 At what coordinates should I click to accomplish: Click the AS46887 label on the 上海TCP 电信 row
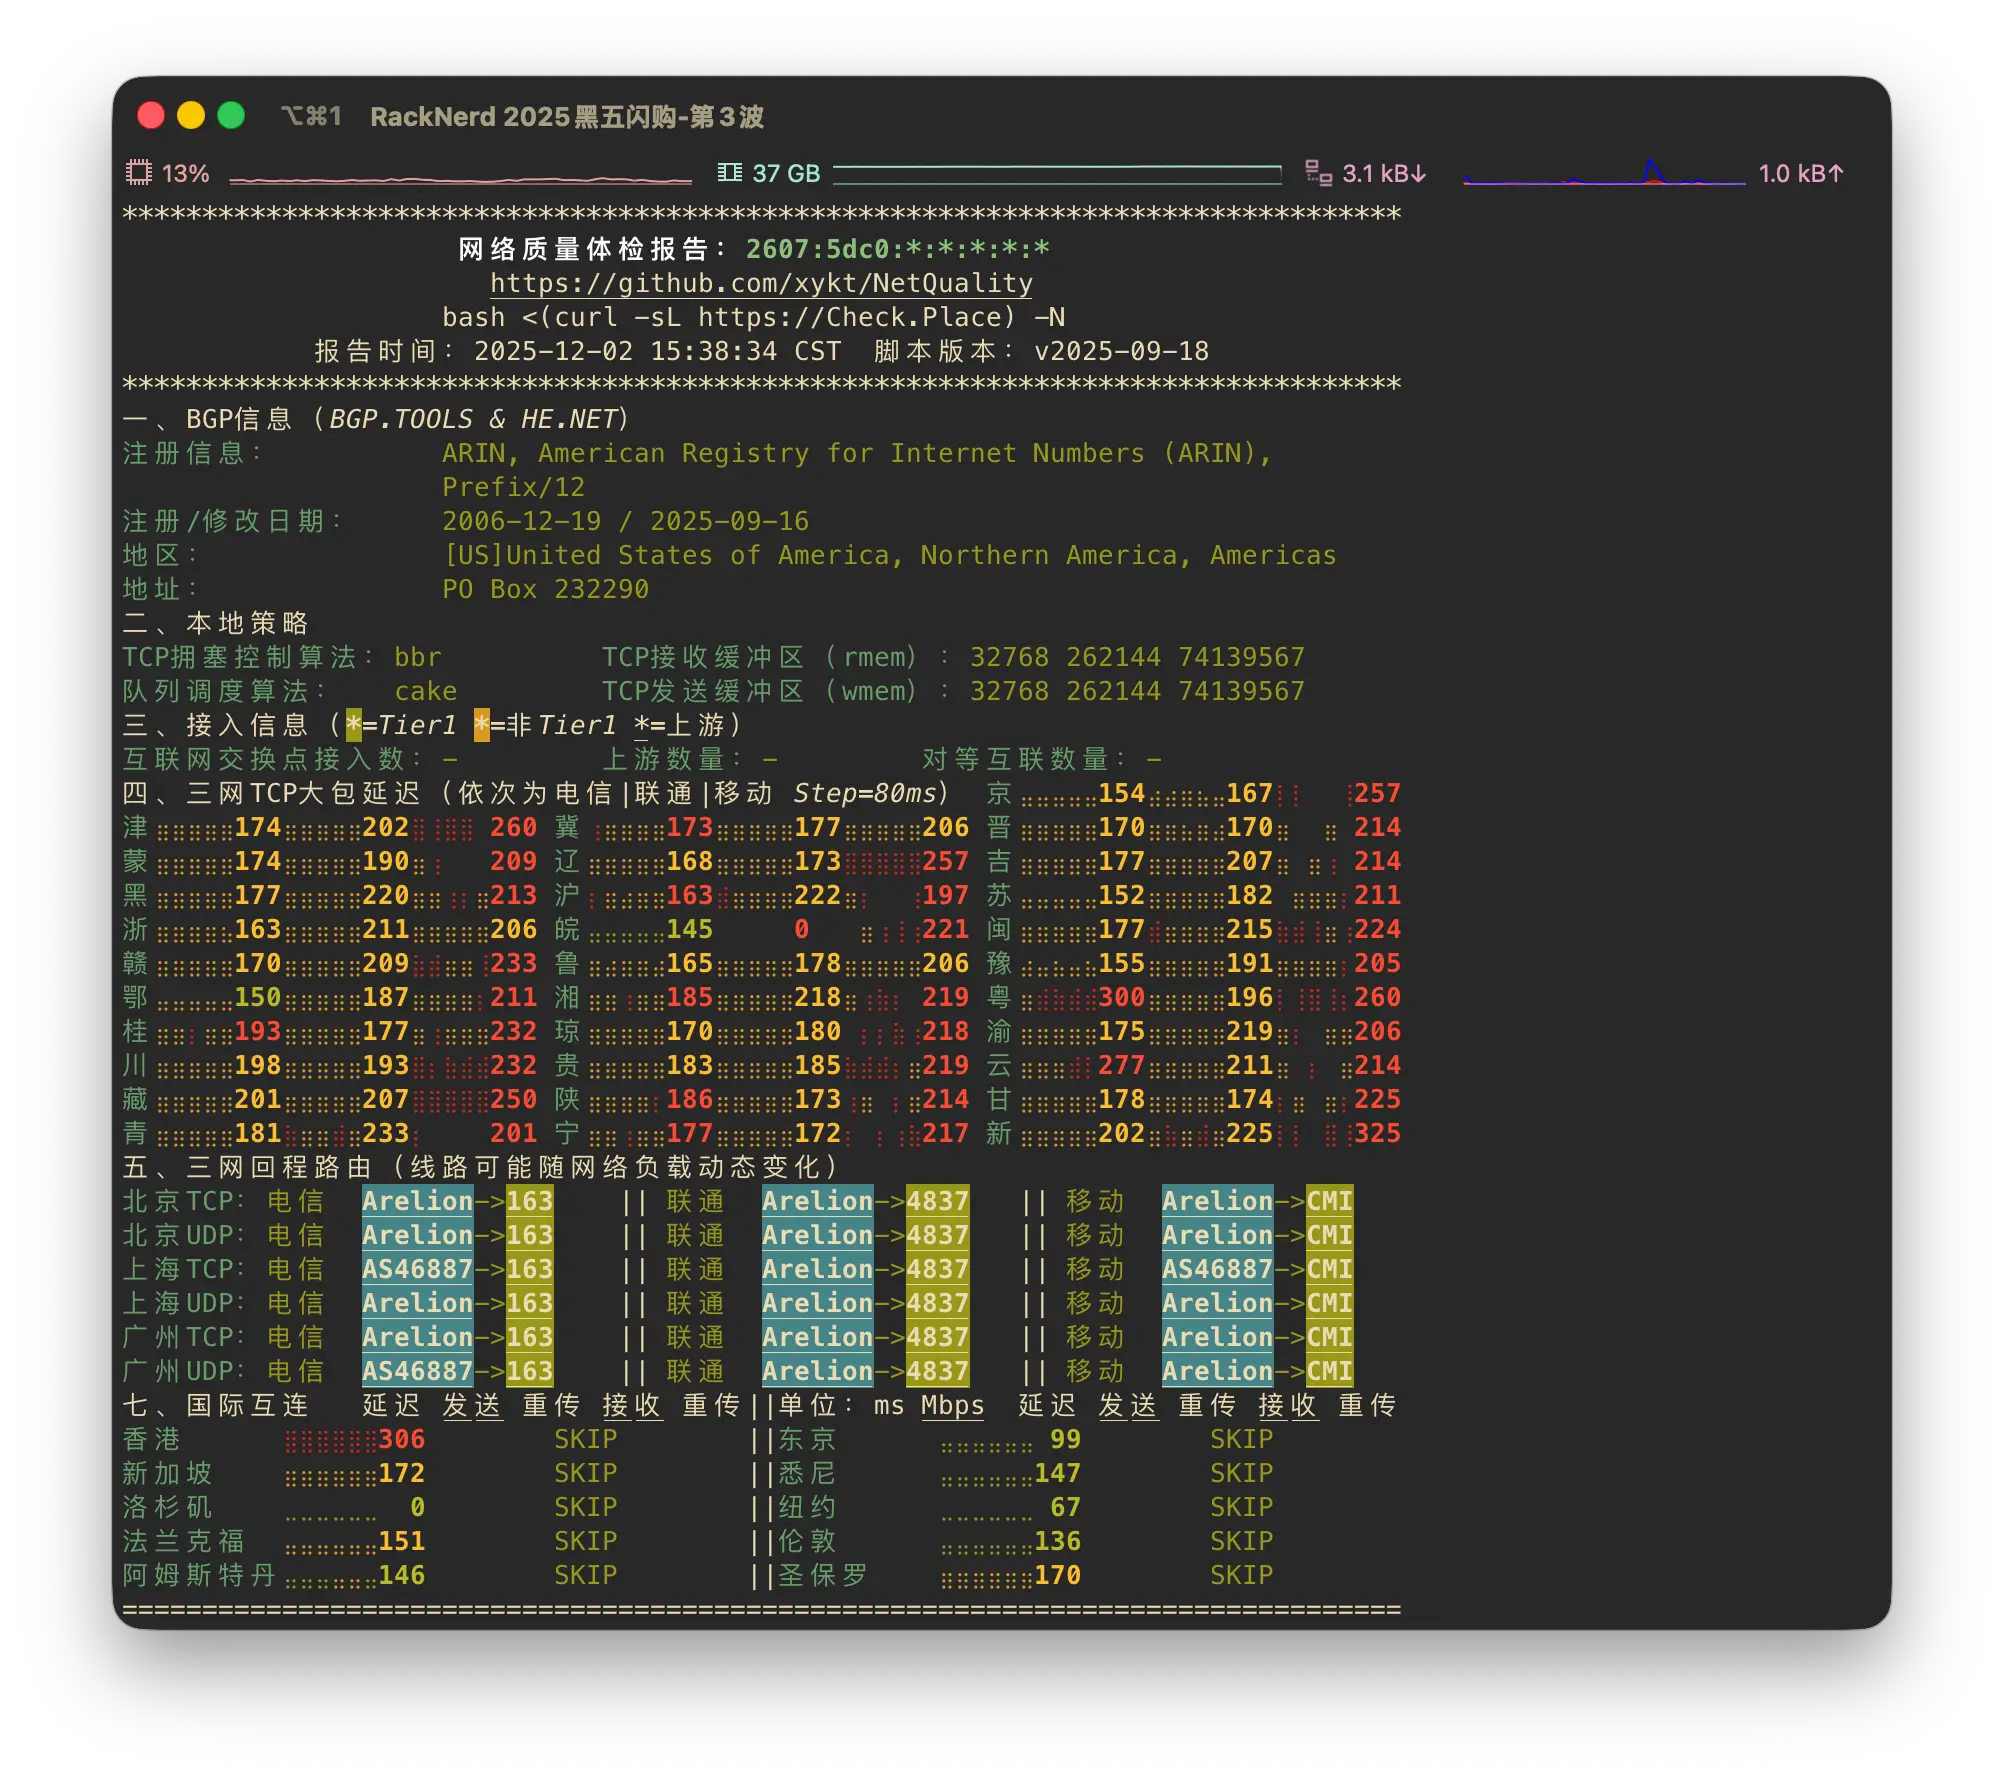coord(417,1269)
